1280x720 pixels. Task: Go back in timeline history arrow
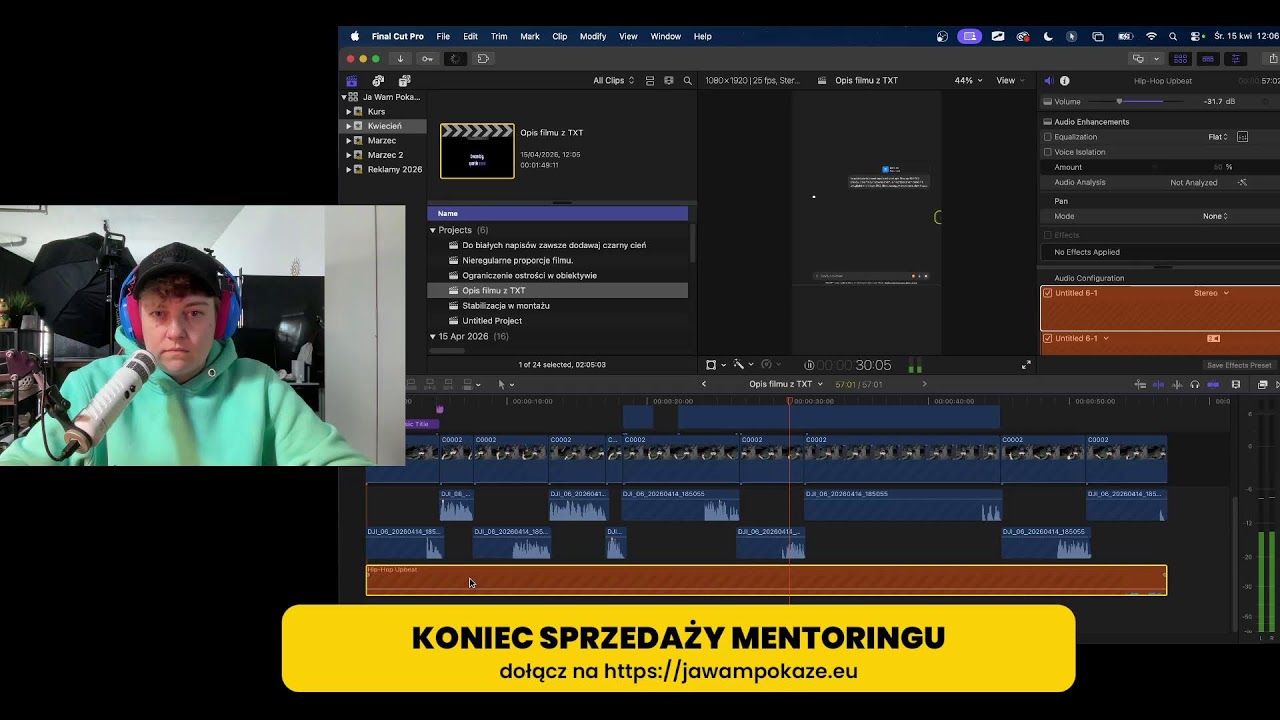click(704, 384)
